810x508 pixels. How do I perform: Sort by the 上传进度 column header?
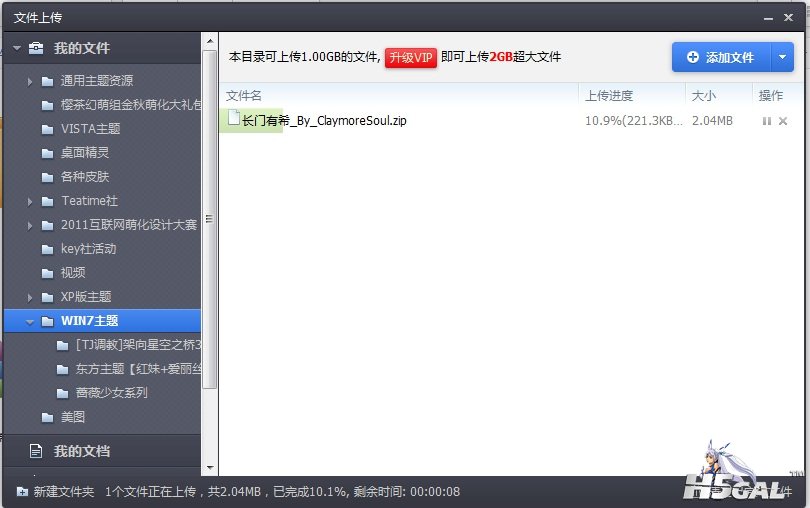point(609,96)
